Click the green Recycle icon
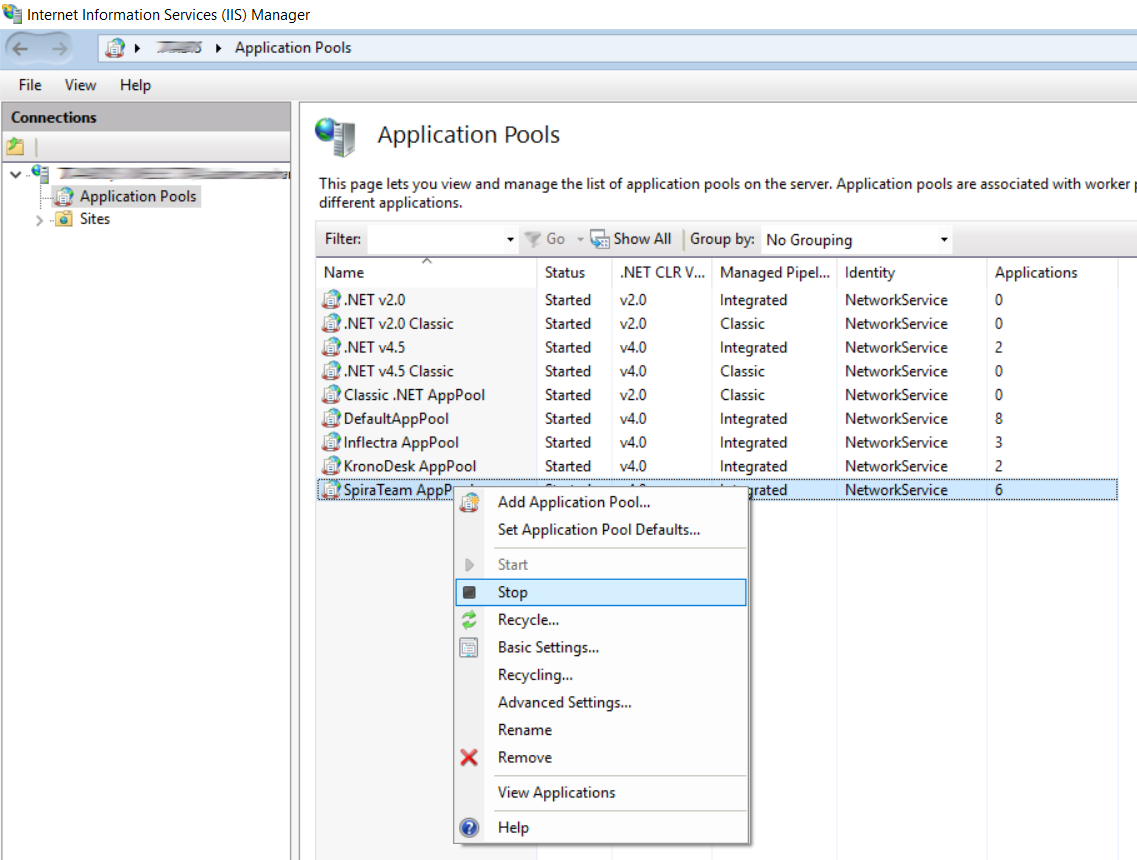This screenshot has width=1137, height=860. [x=469, y=620]
